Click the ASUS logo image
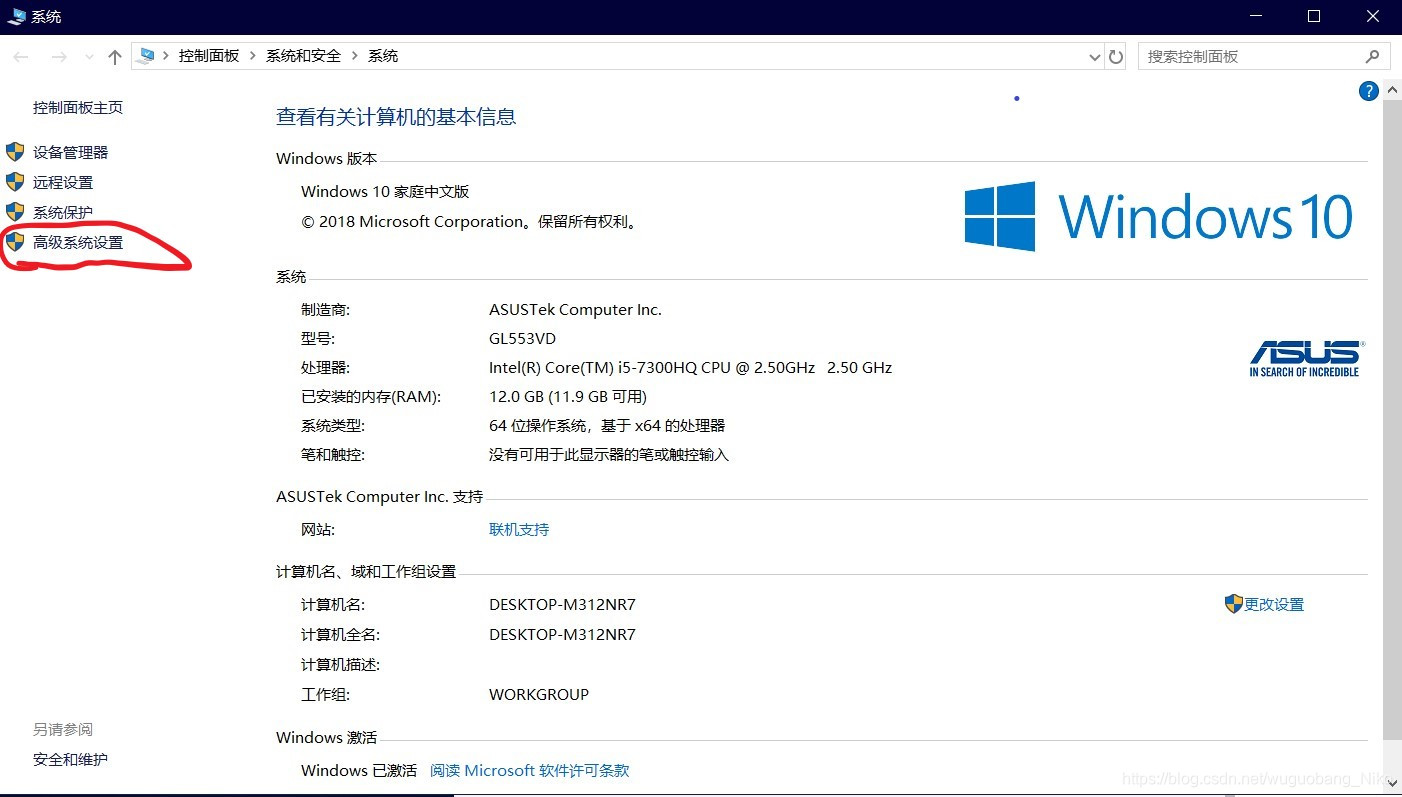Viewport: 1402px width, 797px height. (1306, 359)
